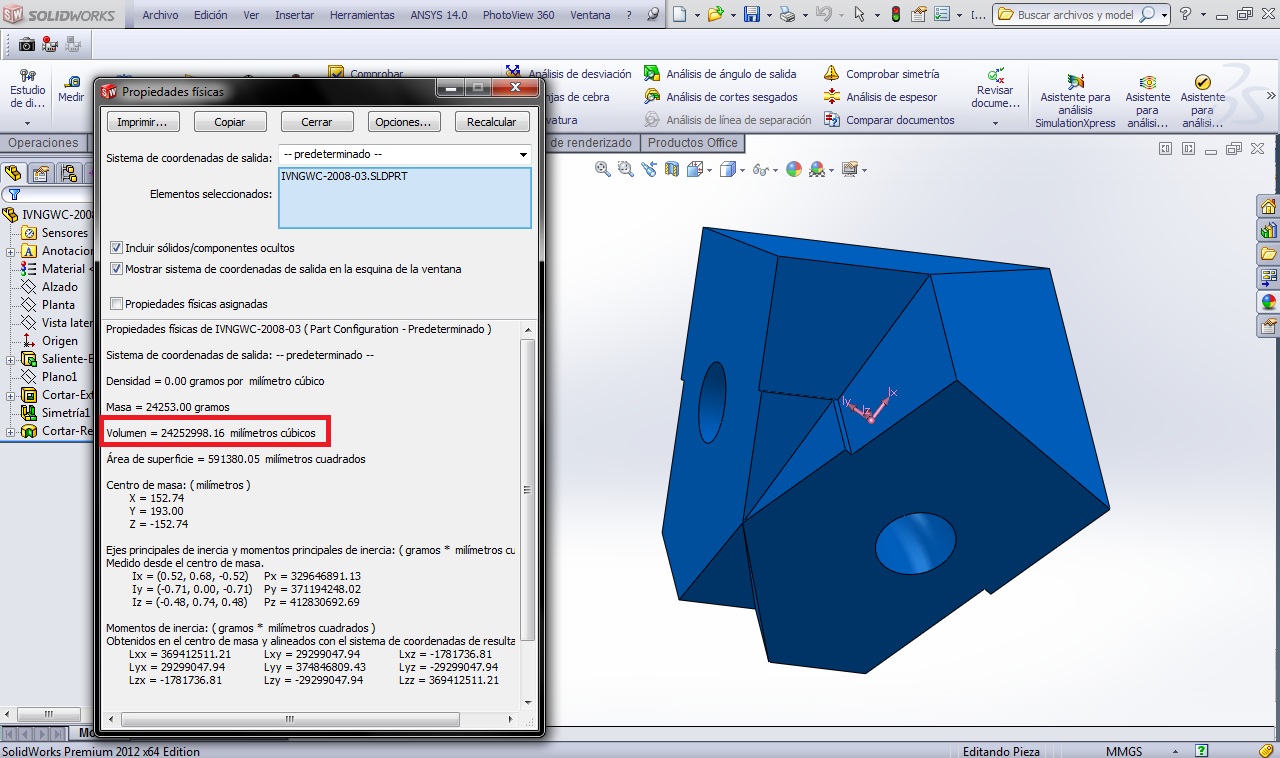
Task: Save the part with the floppy disk icon
Action: 751,14
